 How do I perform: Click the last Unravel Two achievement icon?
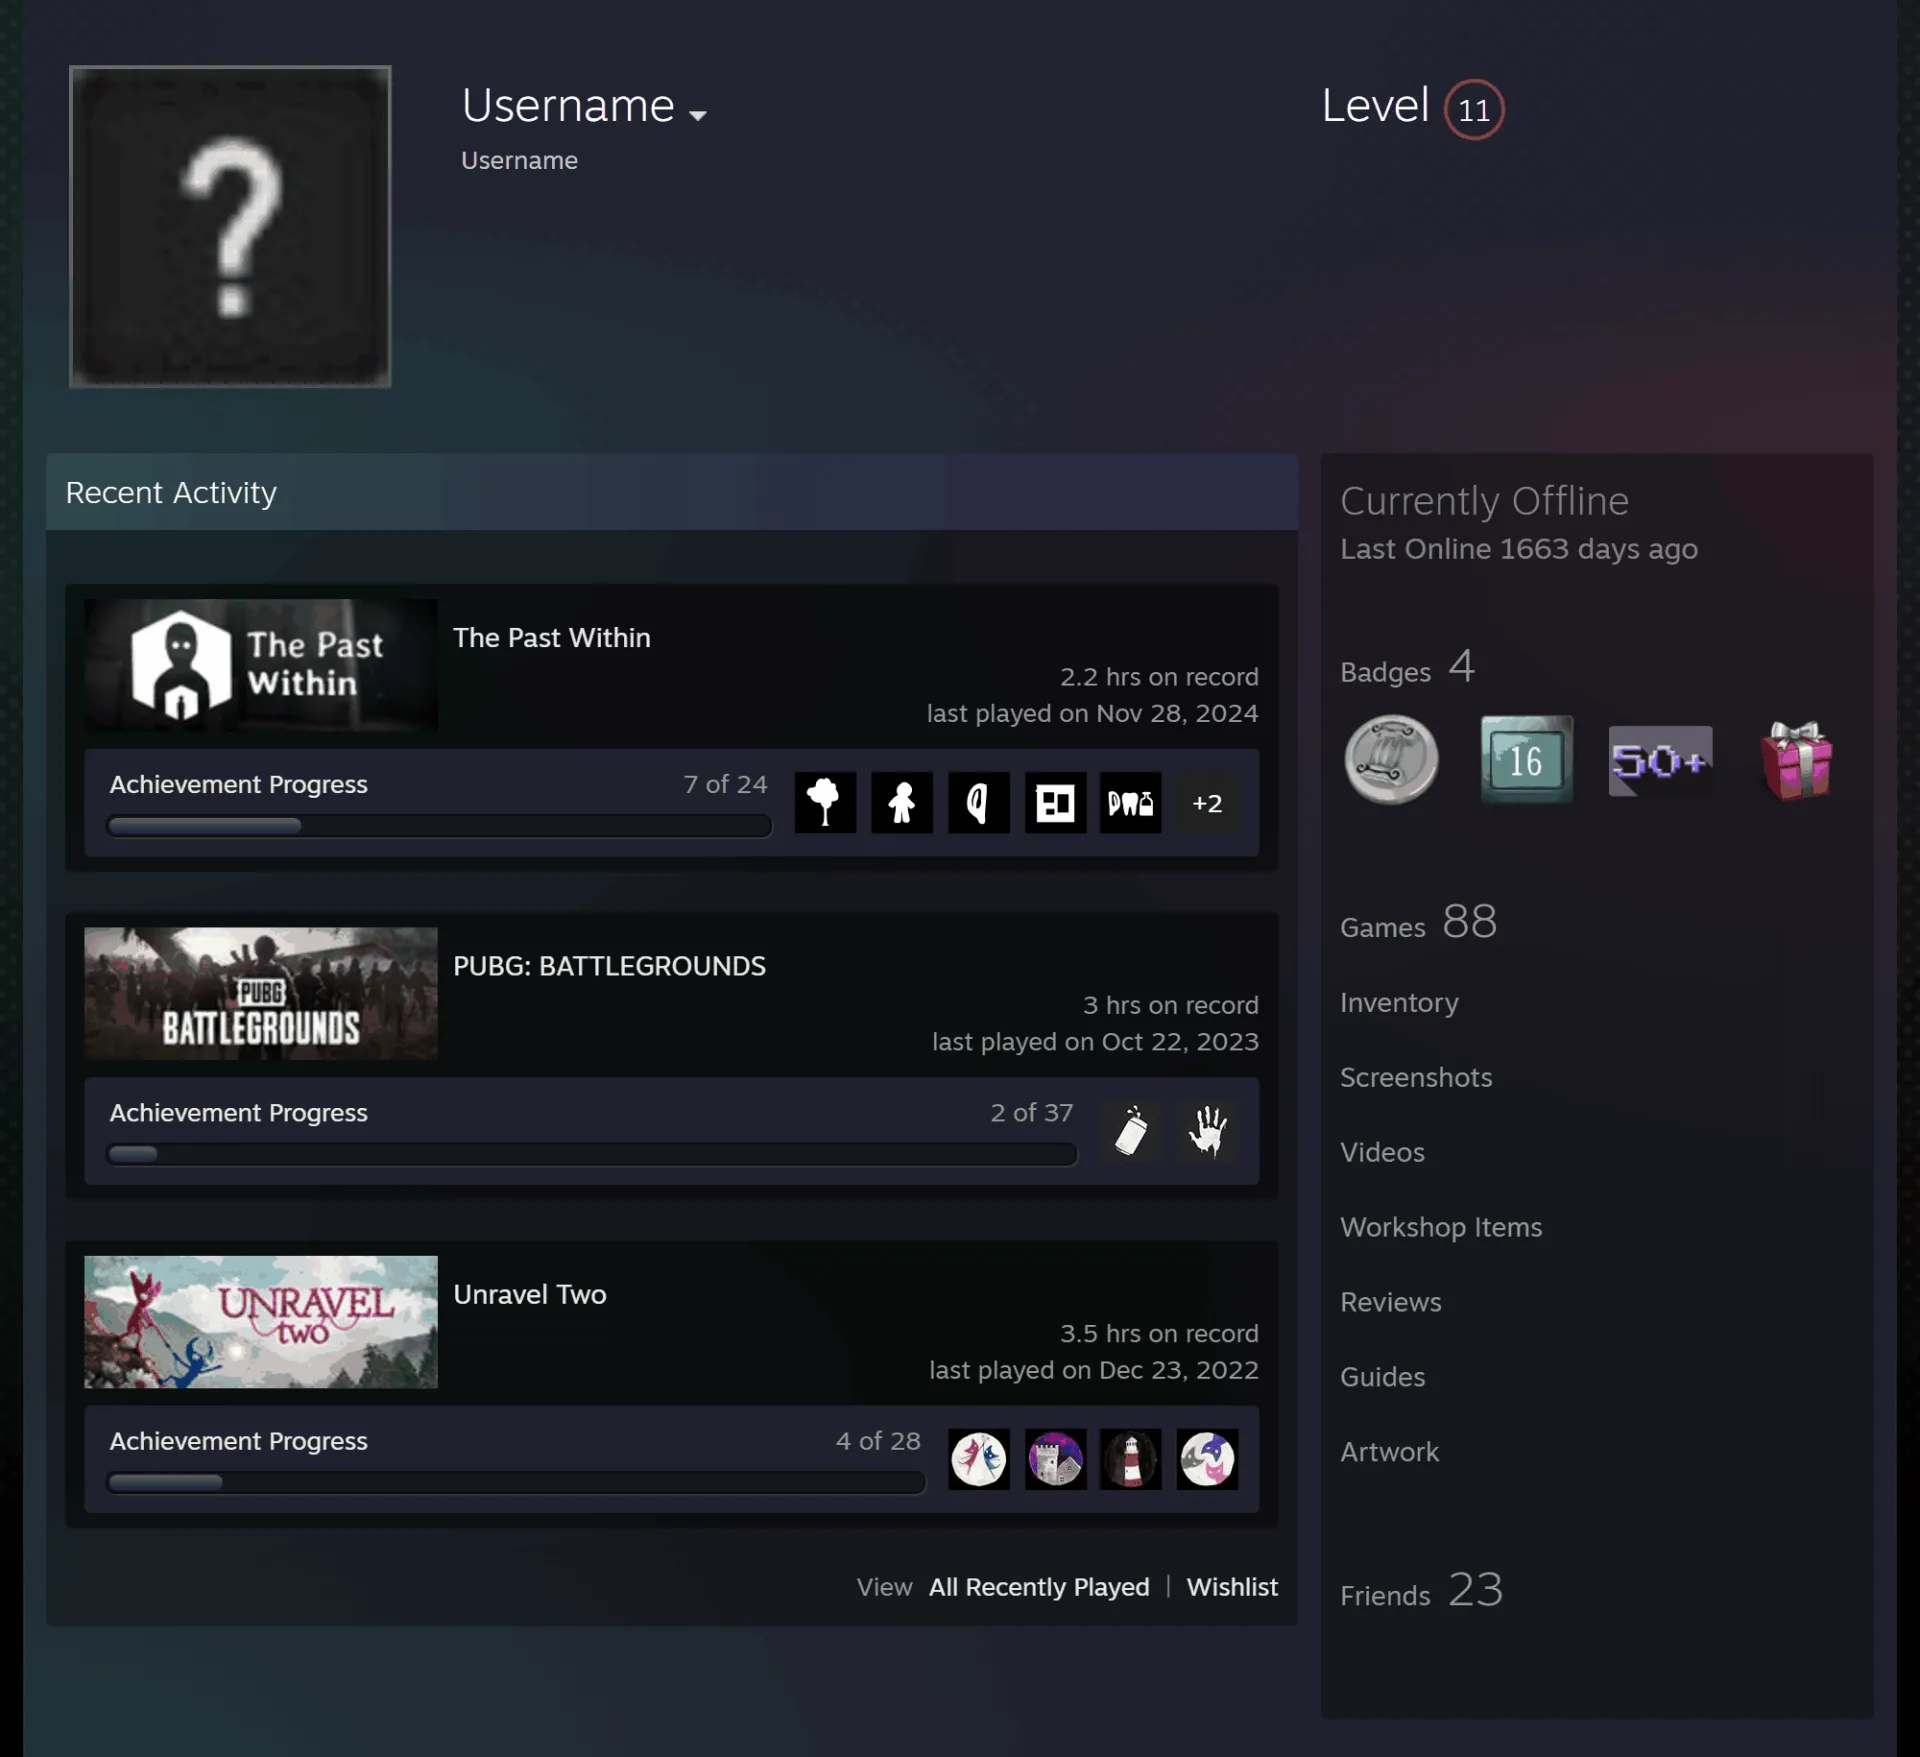(1207, 1459)
